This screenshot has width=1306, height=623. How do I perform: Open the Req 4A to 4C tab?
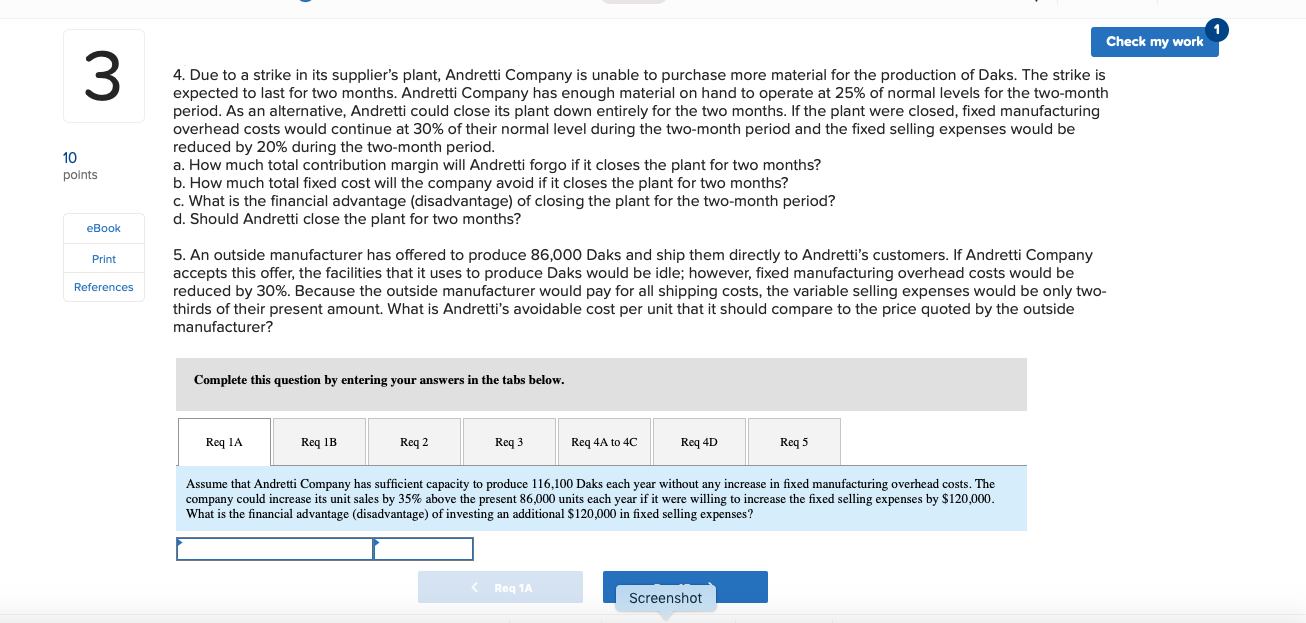[x=602, y=441]
